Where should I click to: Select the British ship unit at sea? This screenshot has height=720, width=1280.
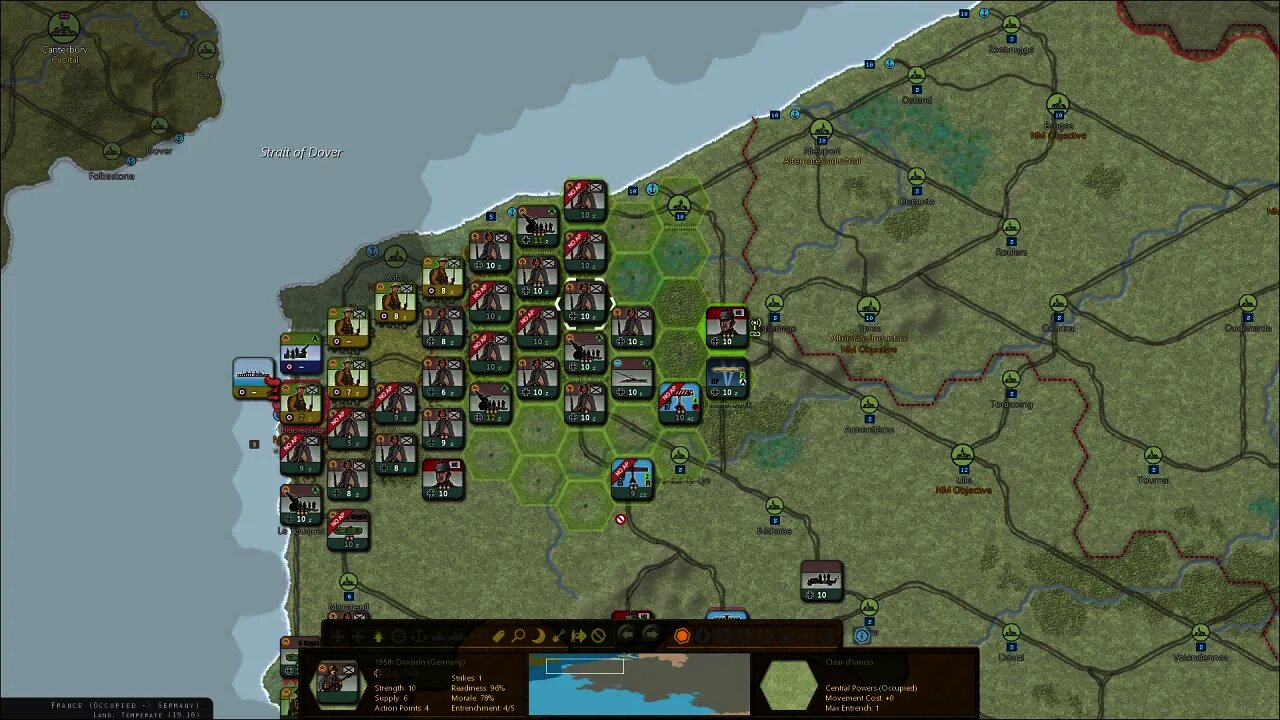(x=253, y=378)
